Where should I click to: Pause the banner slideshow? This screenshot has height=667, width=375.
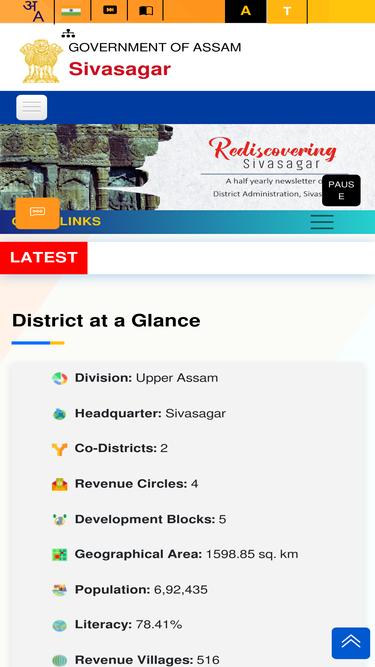[x=341, y=190]
